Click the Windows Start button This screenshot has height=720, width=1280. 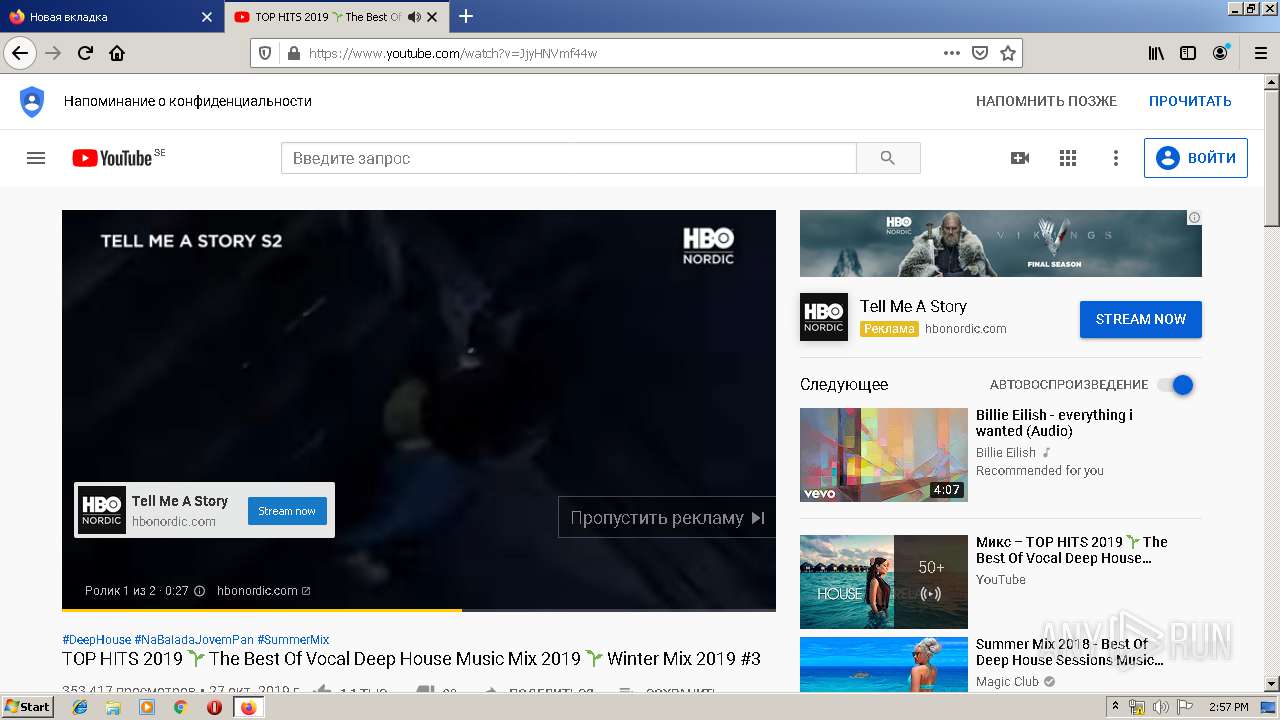28,707
